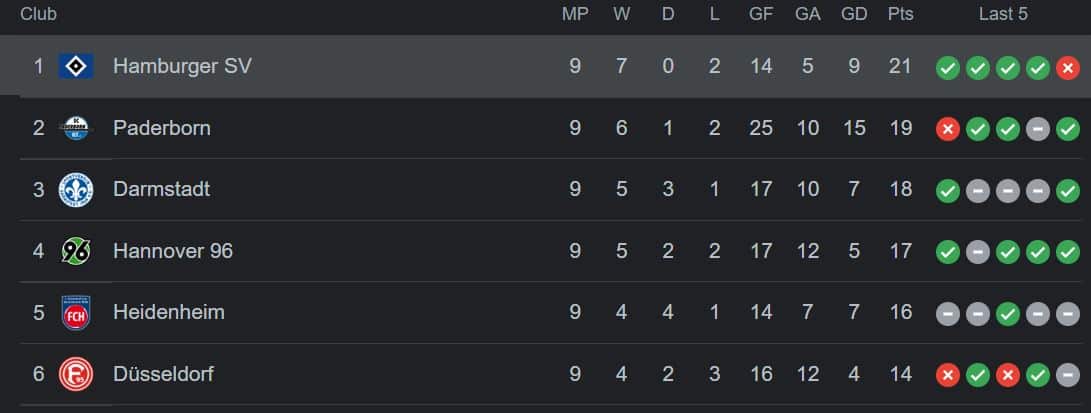1091x413 pixels.
Task: Click the Hannover 96 logo
Action: [76, 251]
